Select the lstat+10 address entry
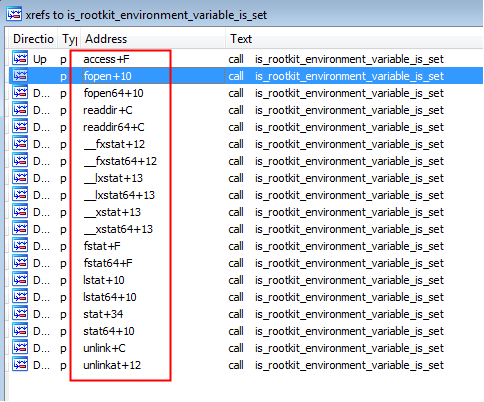 pos(104,280)
